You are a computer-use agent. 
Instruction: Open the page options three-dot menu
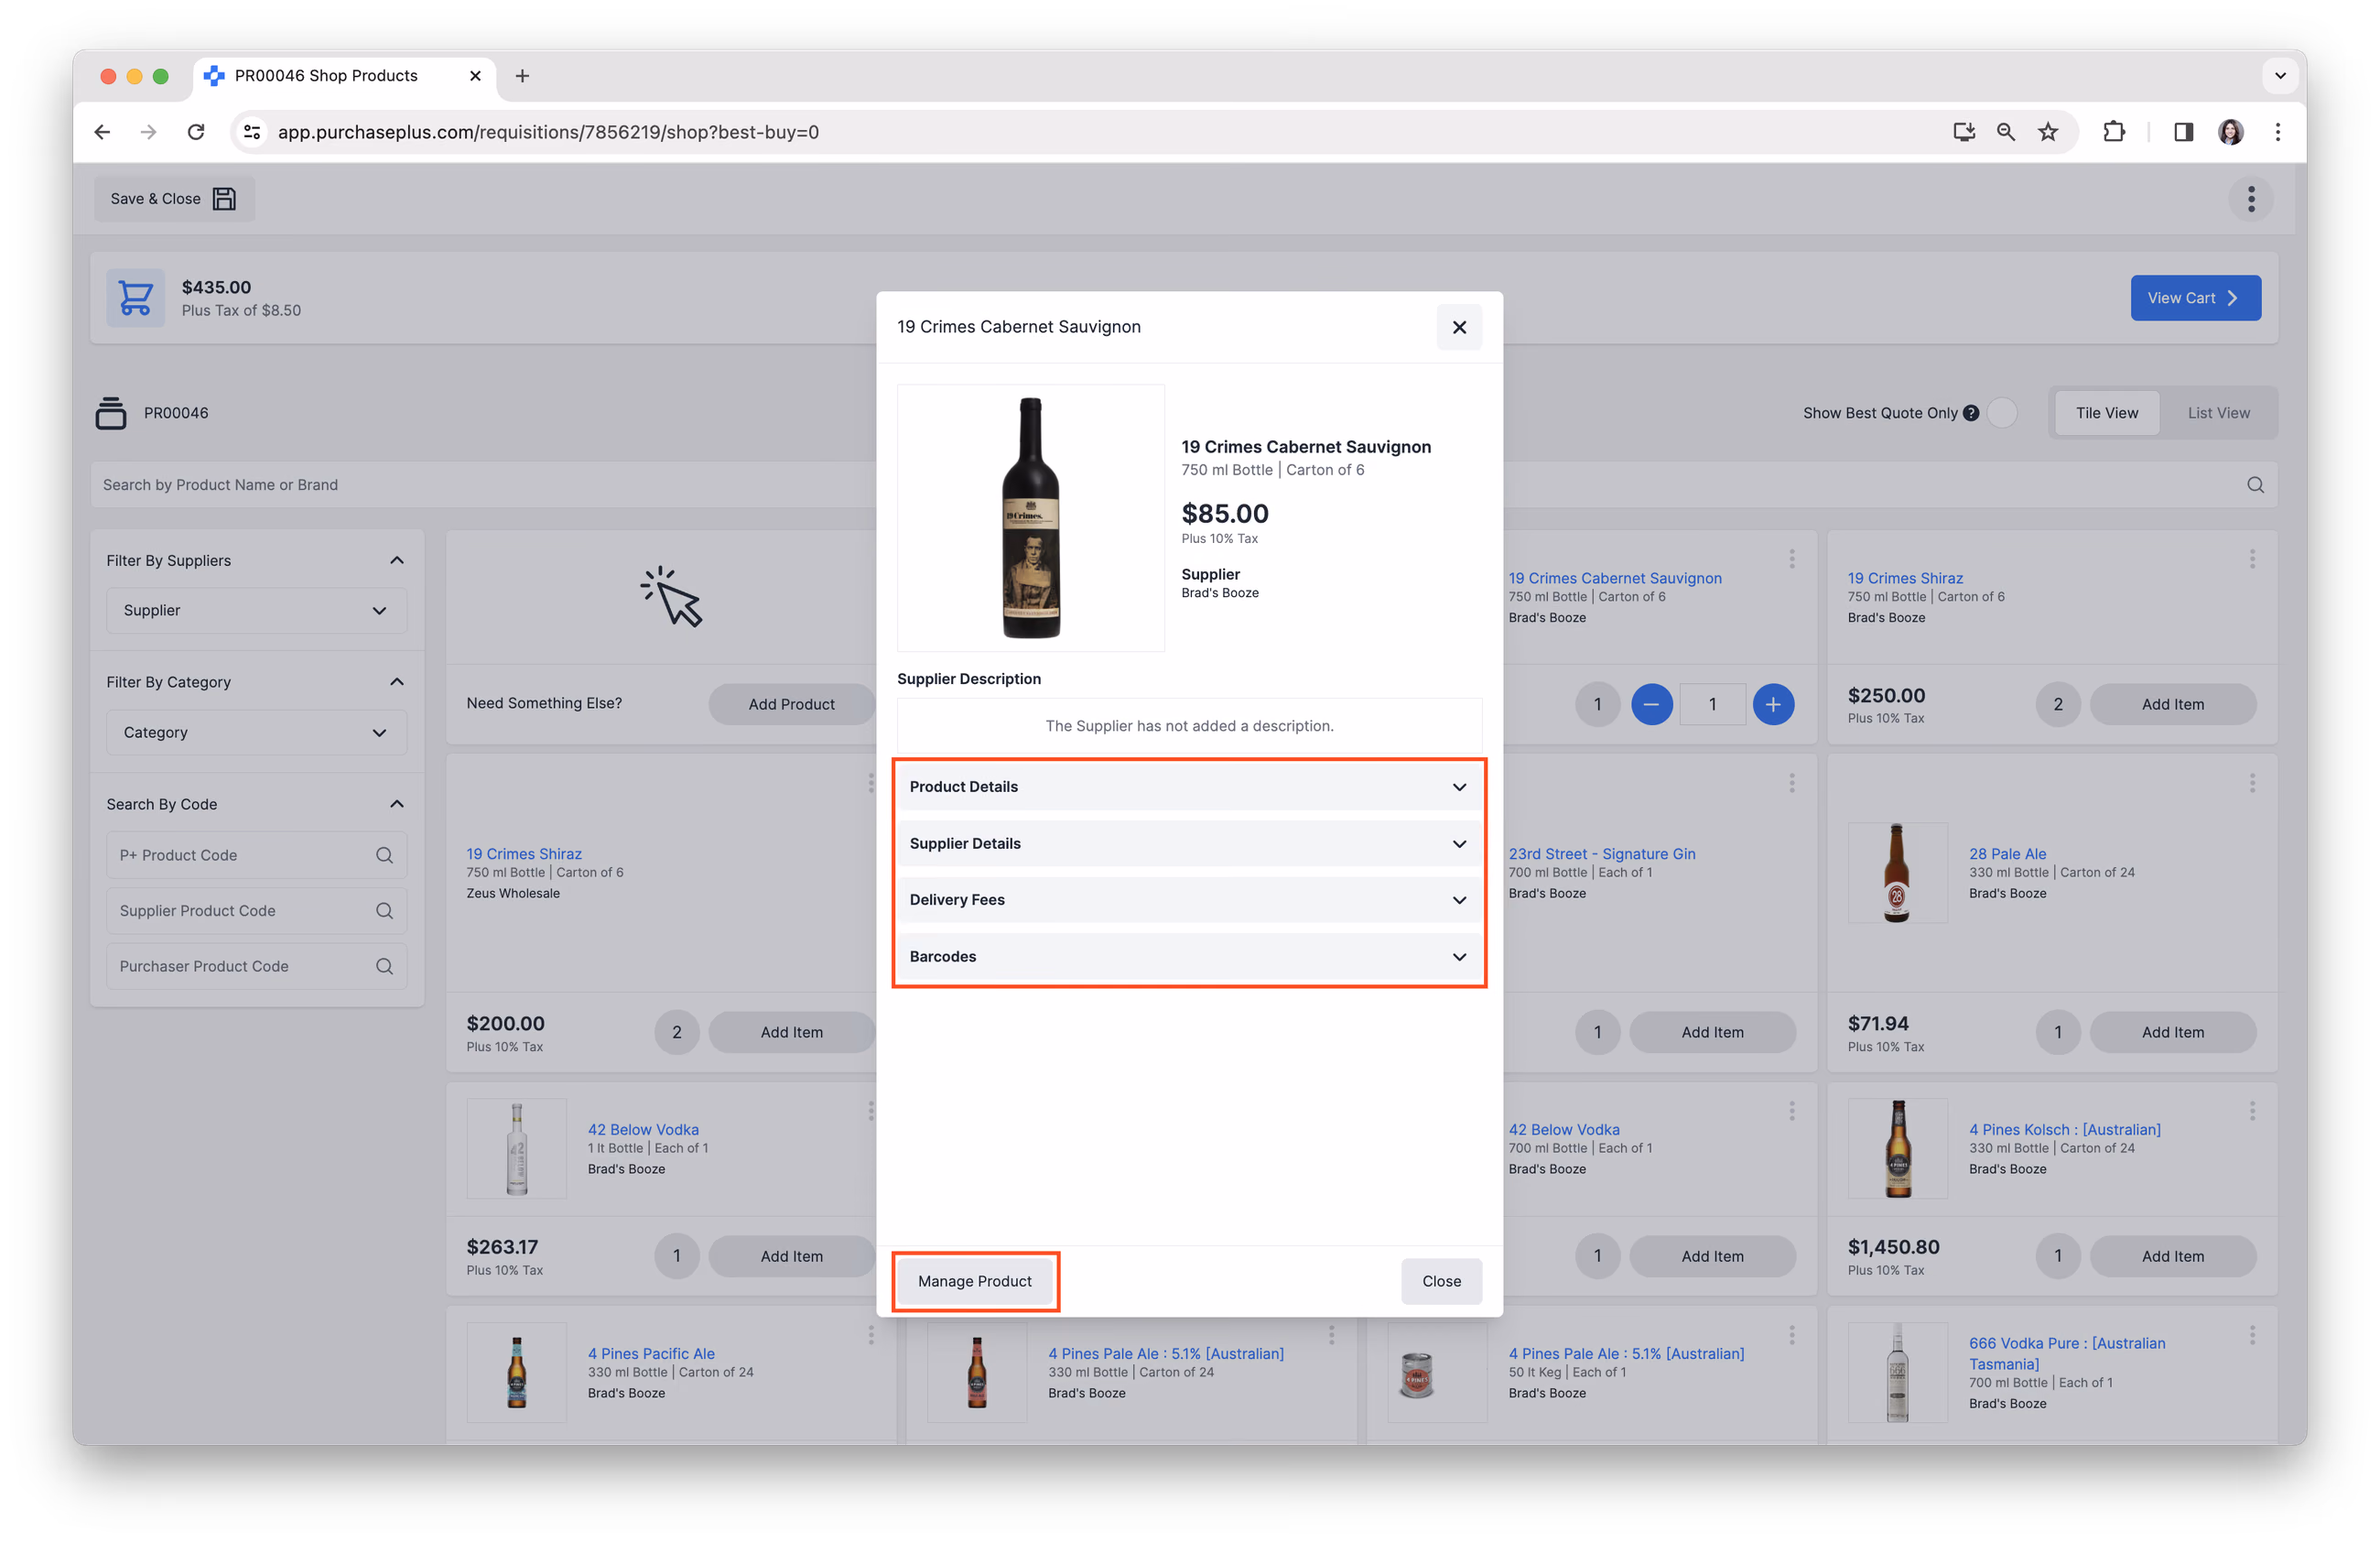pyautogui.click(x=2251, y=199)
